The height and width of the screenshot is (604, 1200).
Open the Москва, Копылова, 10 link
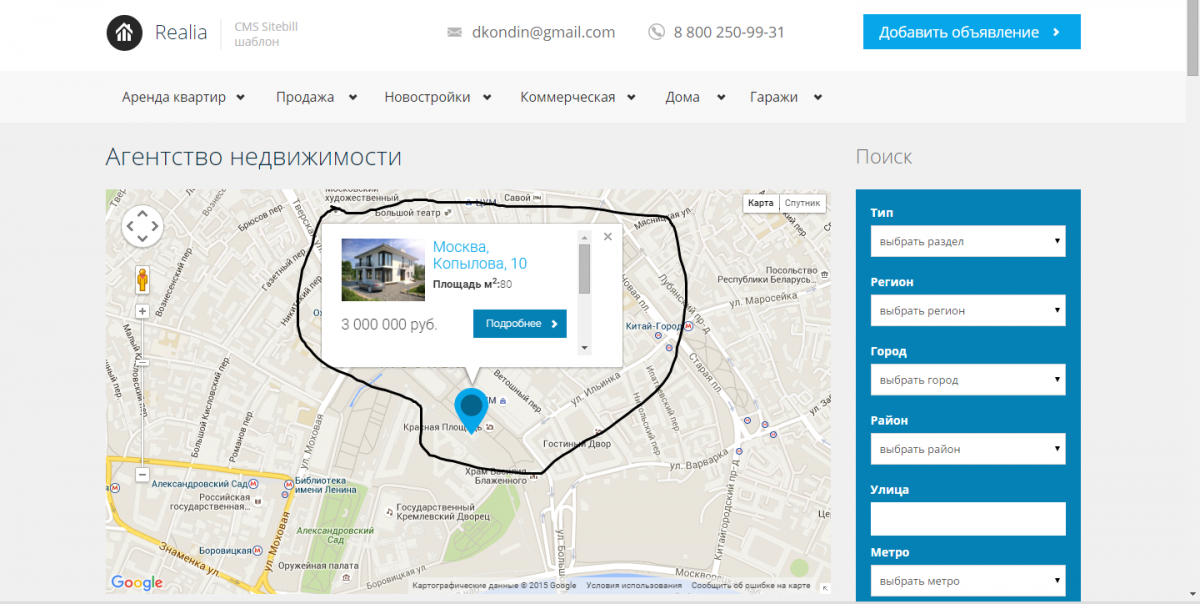click(480, 255)
